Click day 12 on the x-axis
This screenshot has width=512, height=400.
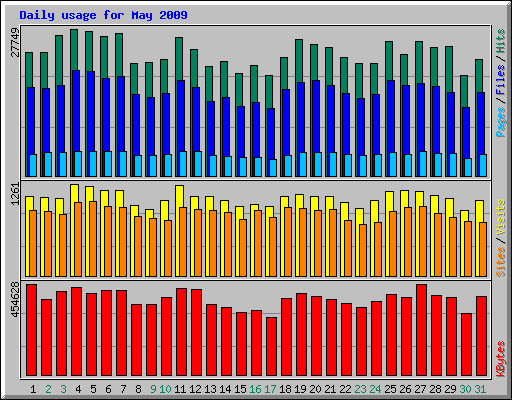click(x=195, y=389)
